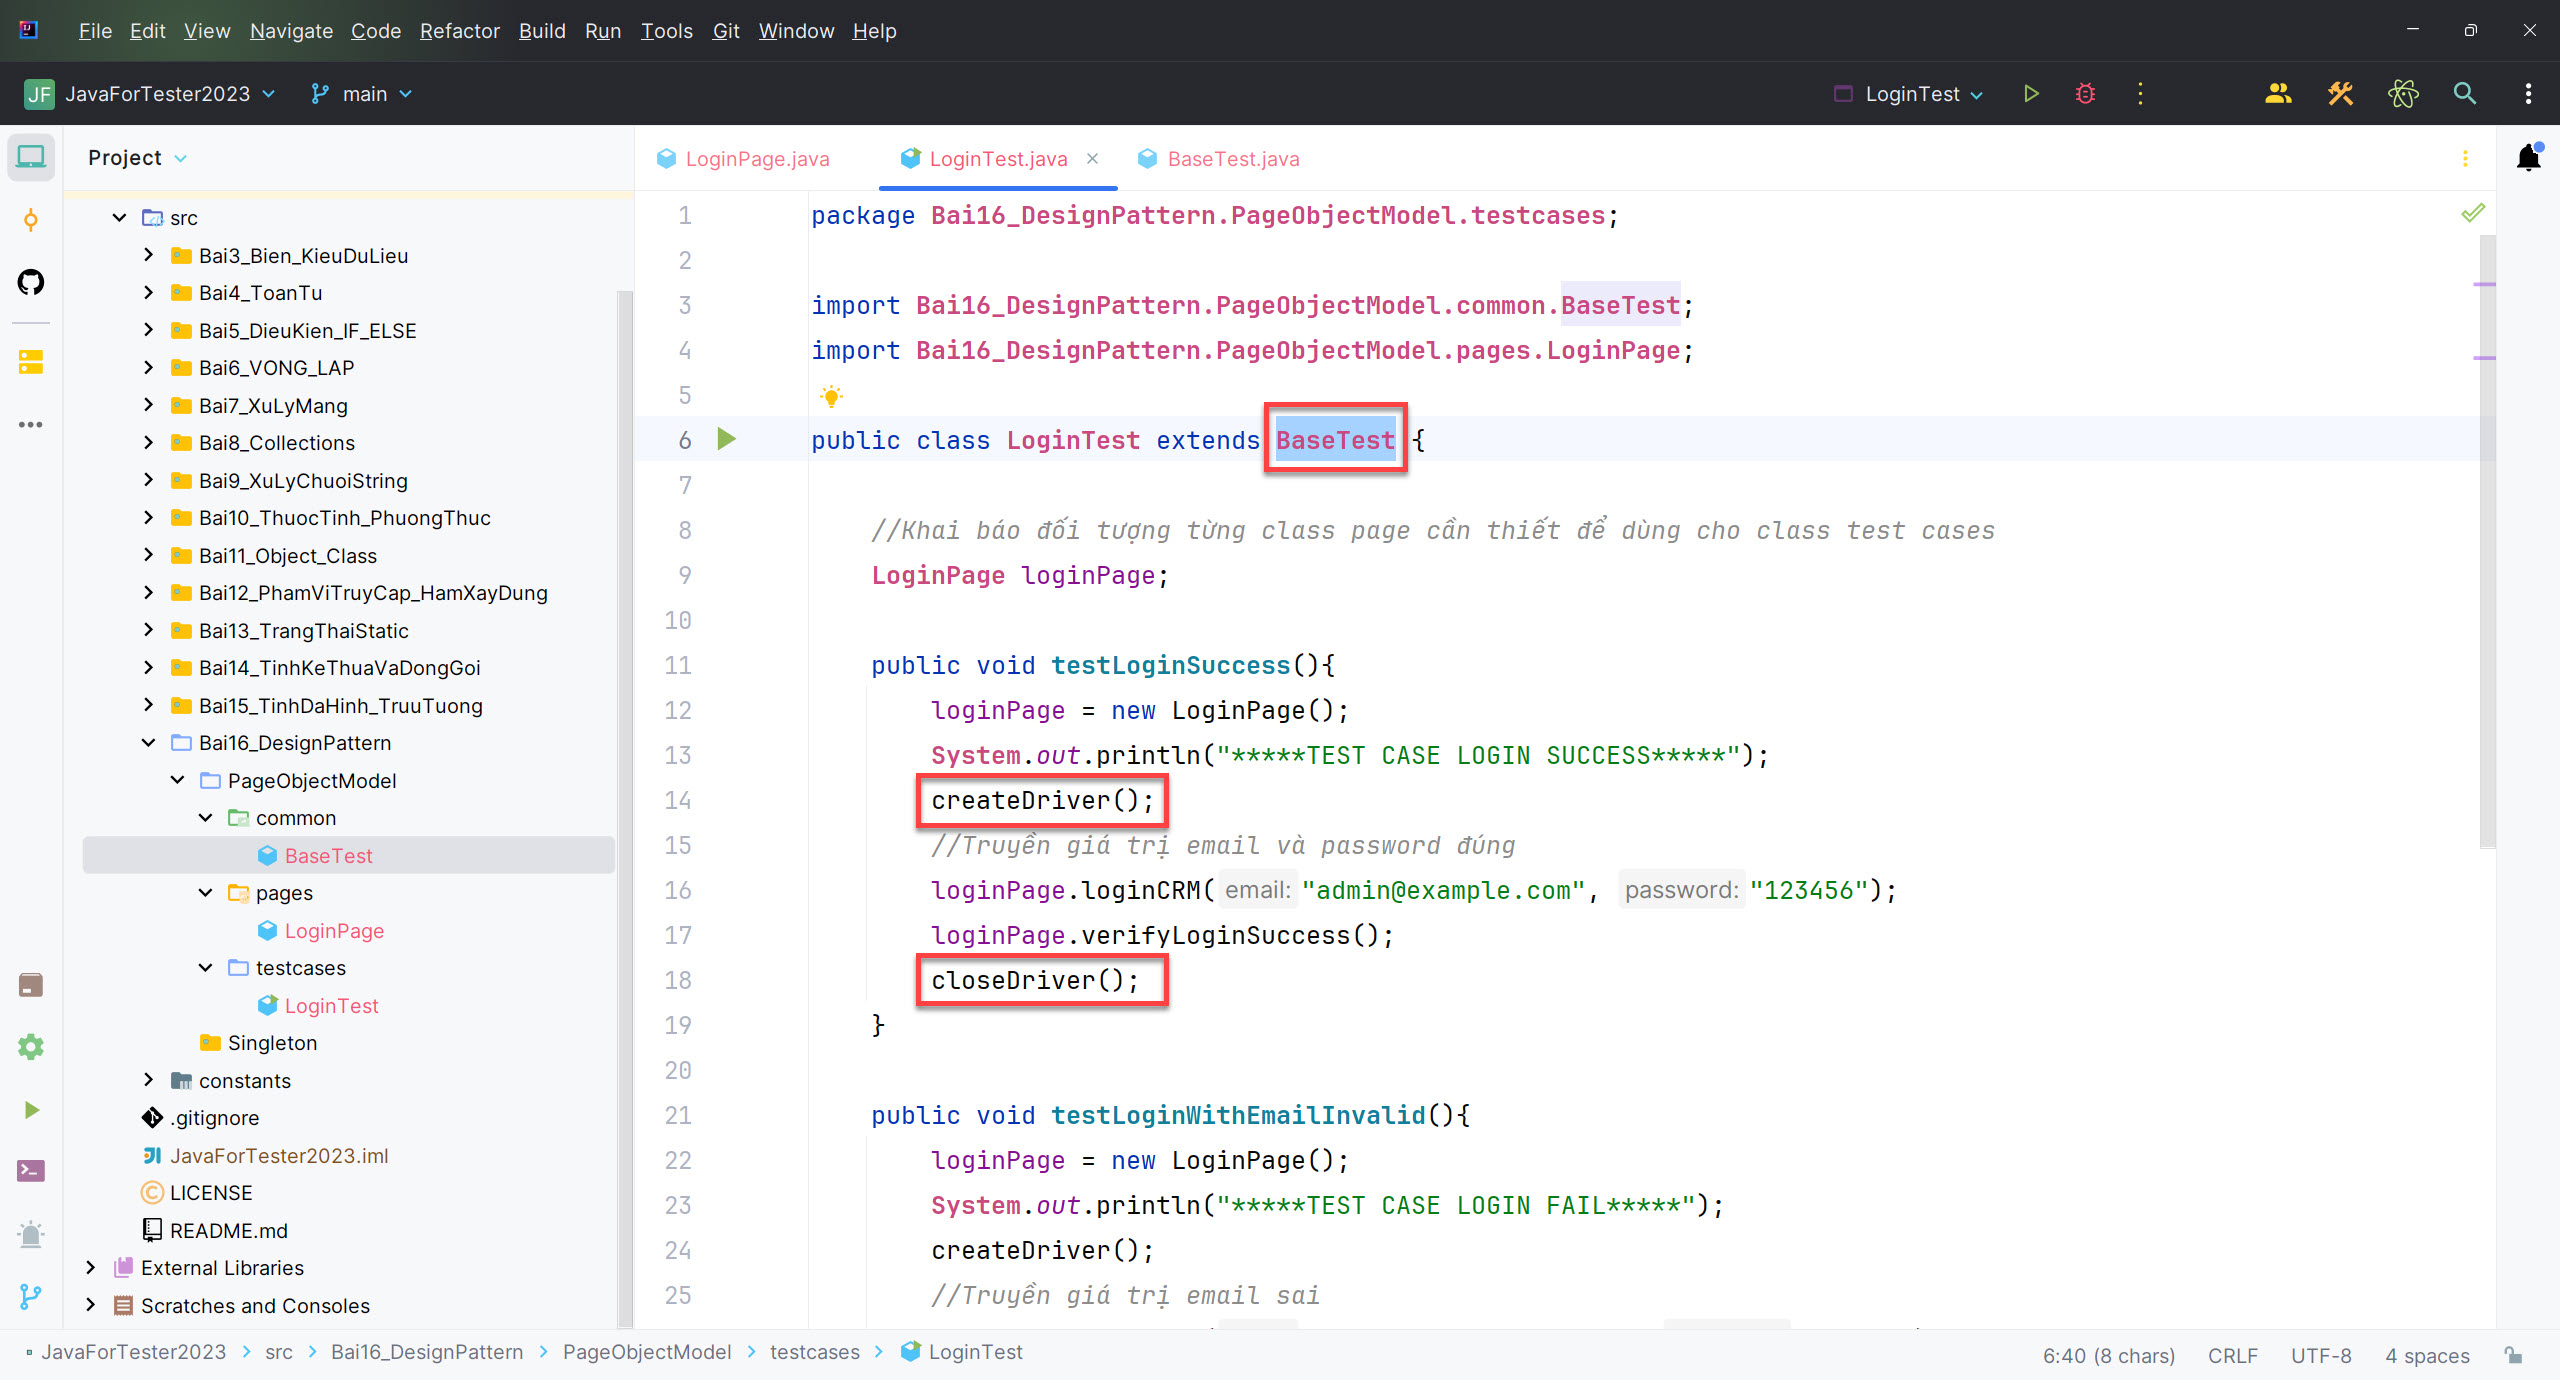The image size is (2560, 1380).
Task: Debug the LoginTest configuration
Action: pyautogui.click(x=2085, y=94)
